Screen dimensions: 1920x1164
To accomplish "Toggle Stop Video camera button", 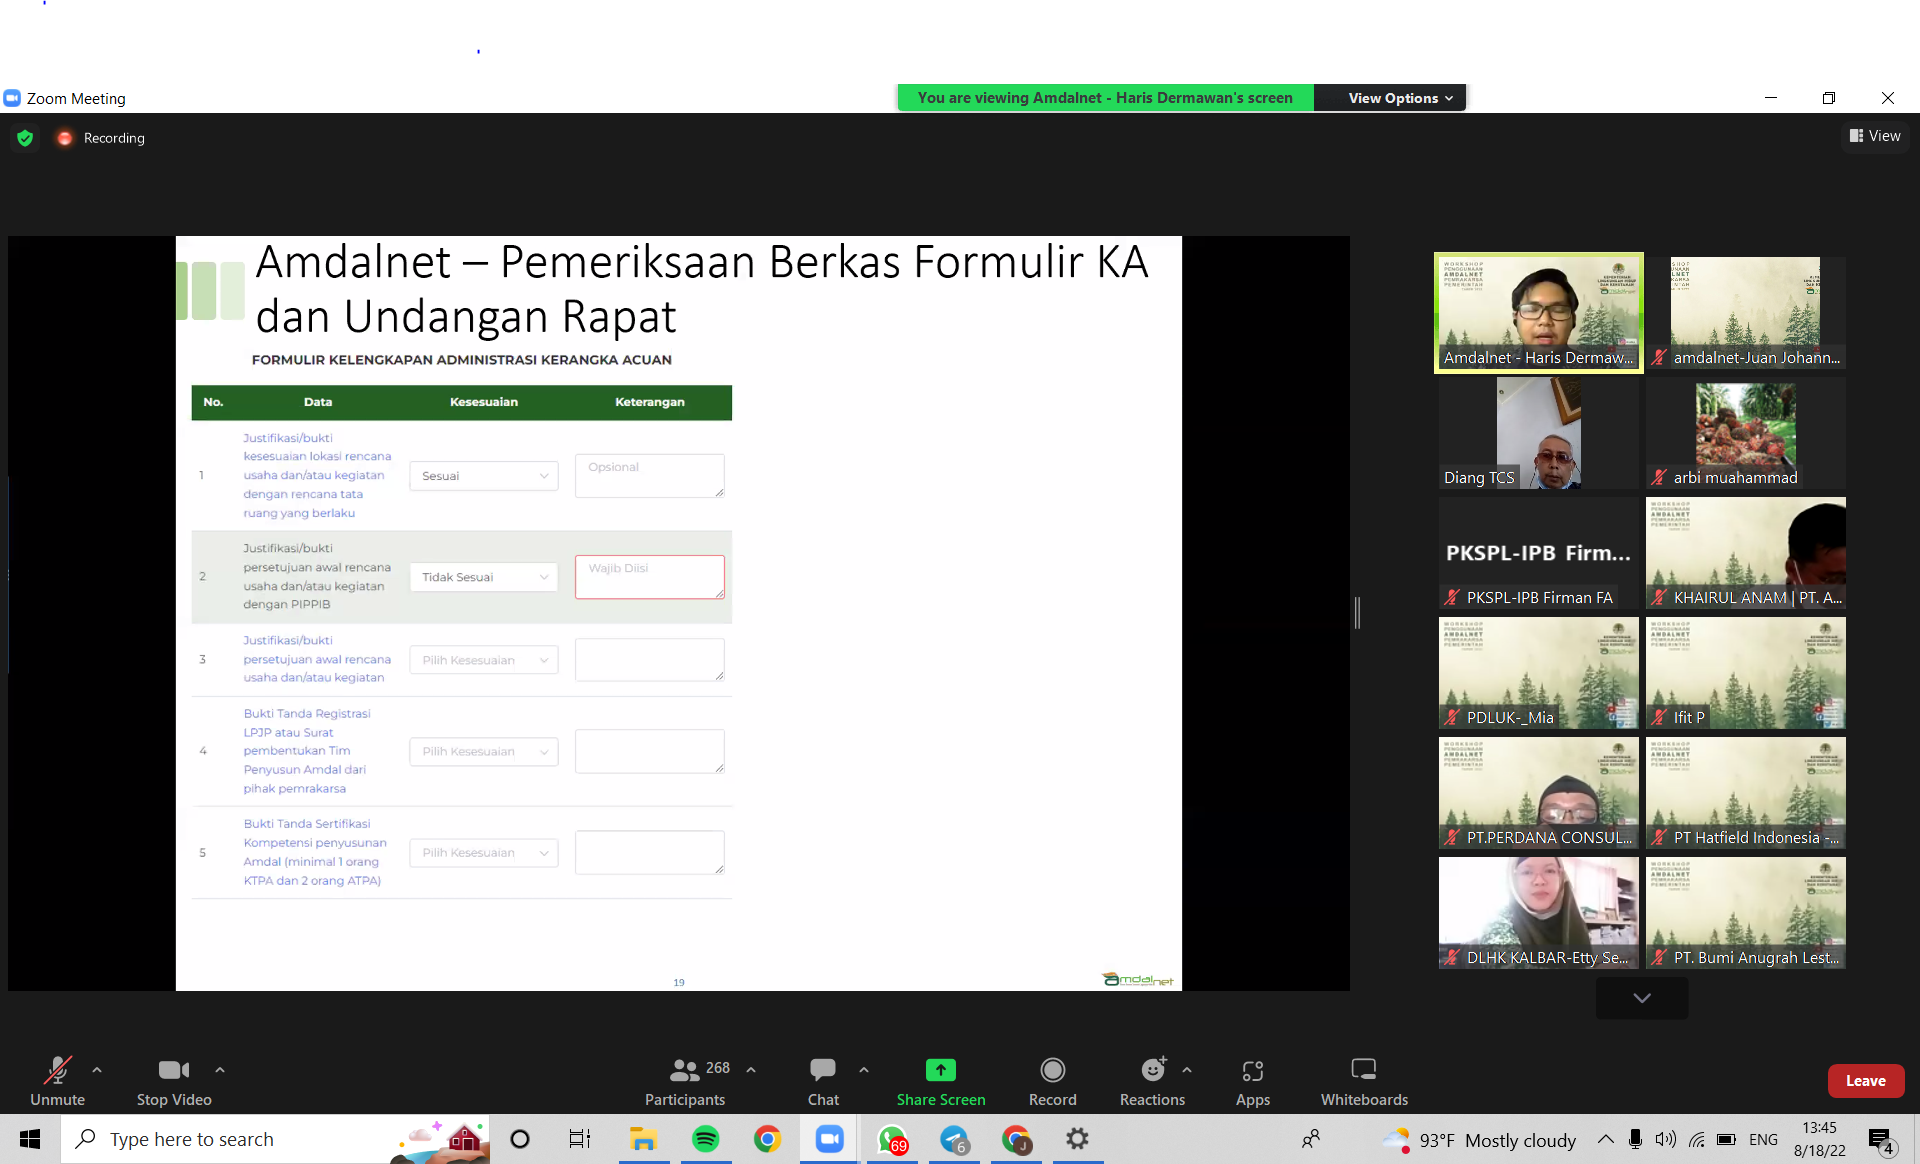I will click(x=173, y=1071).
